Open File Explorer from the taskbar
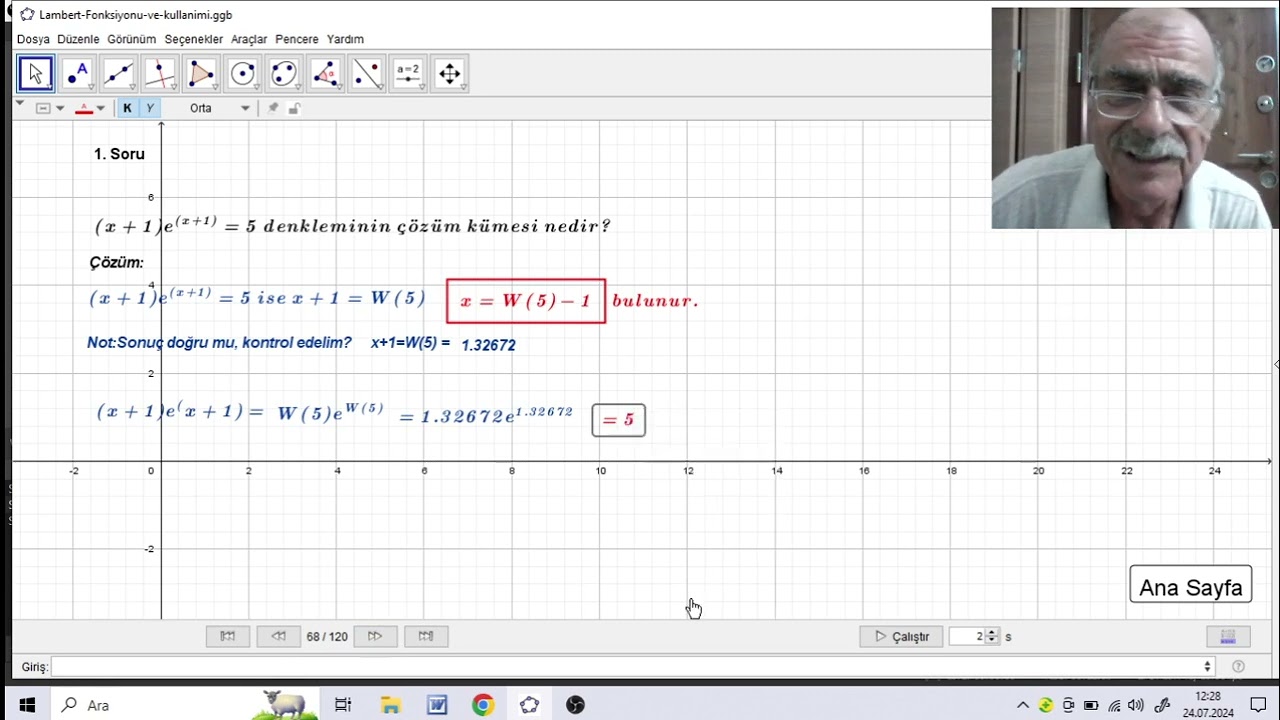Viewport: 1280px width, 720px height. pos(390,705)
